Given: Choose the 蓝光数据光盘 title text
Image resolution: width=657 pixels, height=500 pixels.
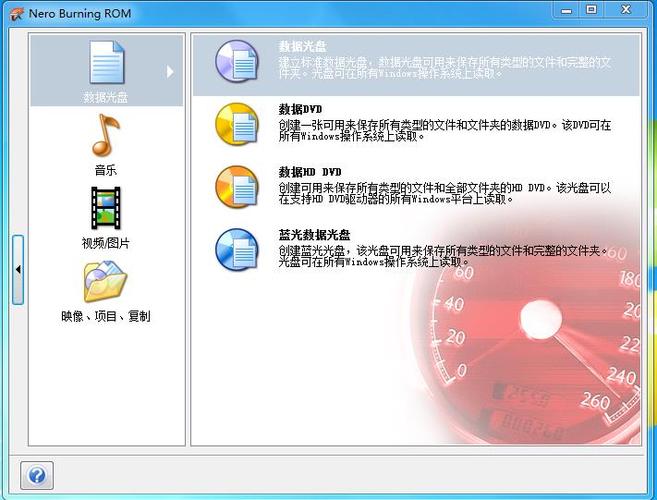Looking at the screenshot, I should (x=314, y=235).
